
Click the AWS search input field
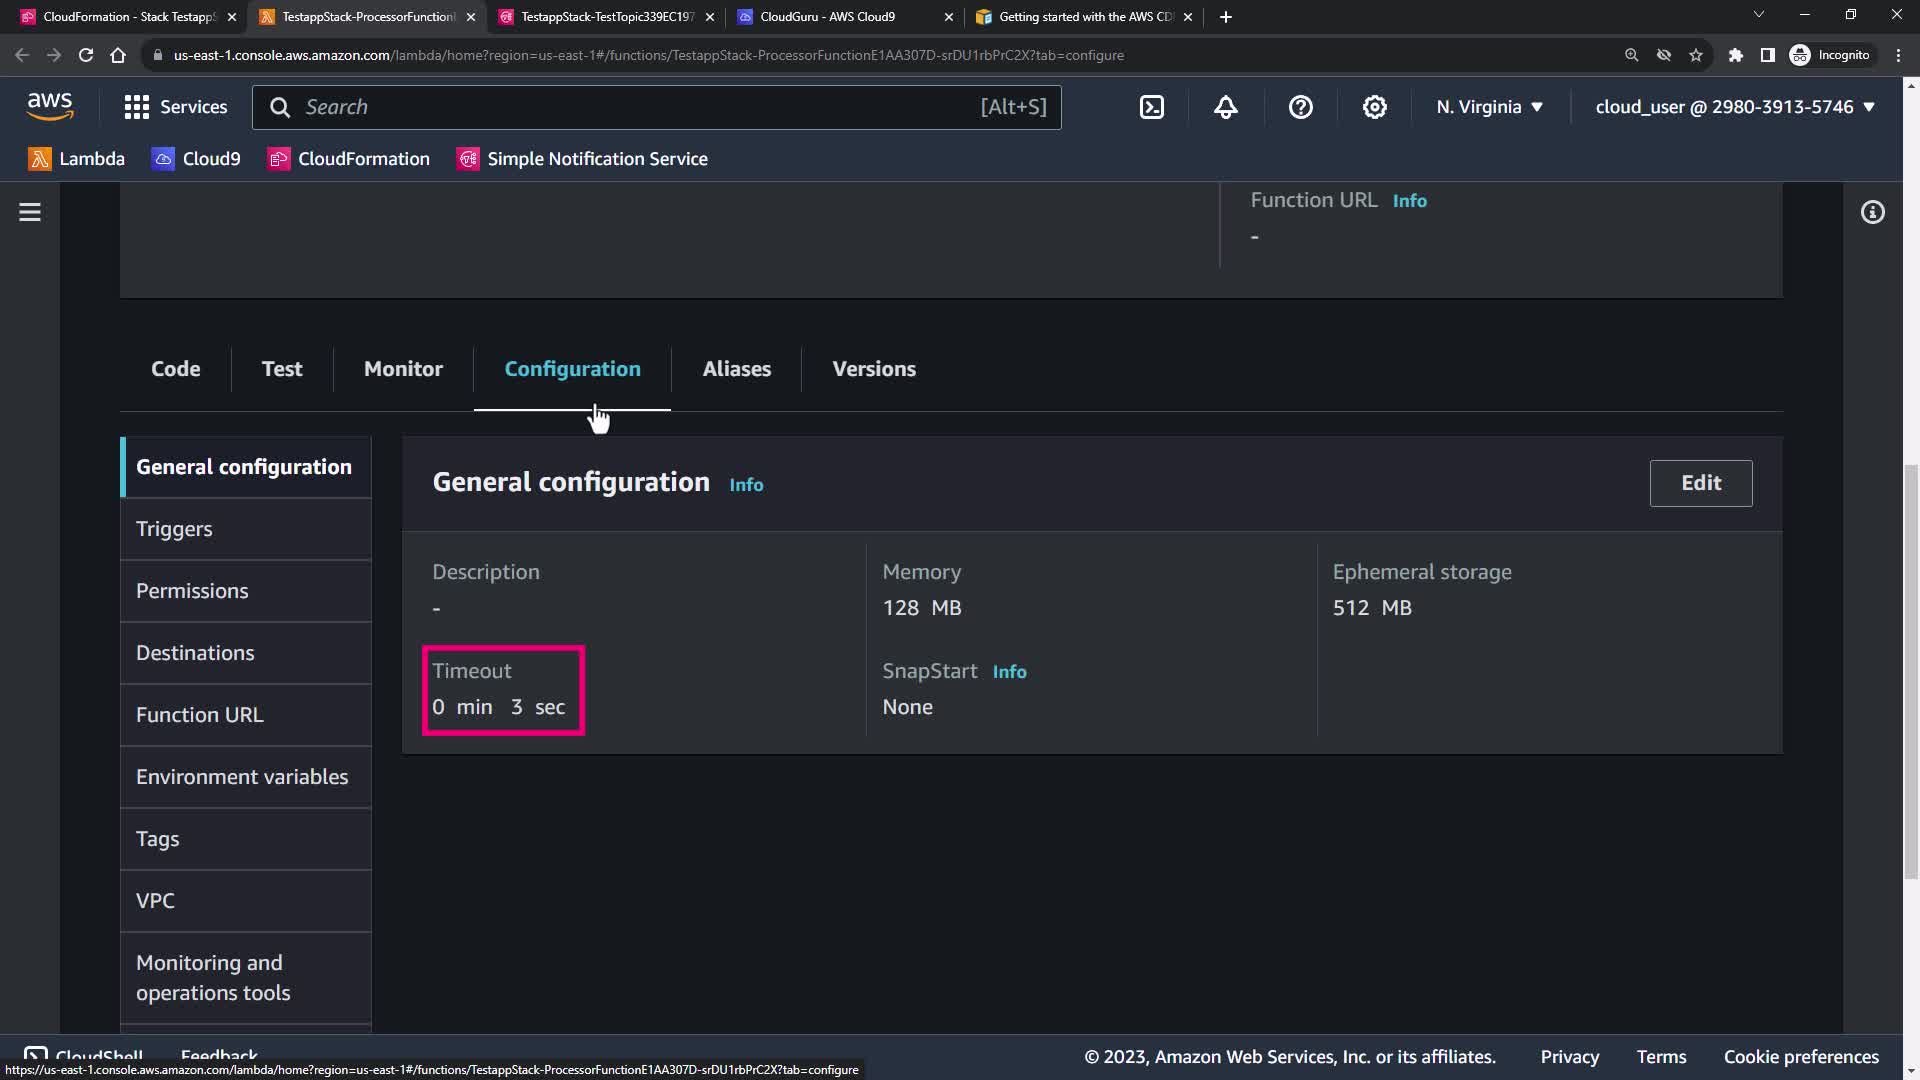click(x=640, y=107)
